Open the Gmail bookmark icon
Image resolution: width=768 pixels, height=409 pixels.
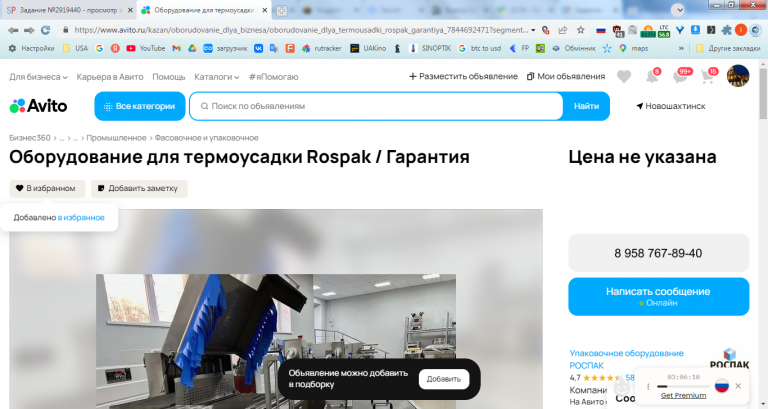coord(176,48)
